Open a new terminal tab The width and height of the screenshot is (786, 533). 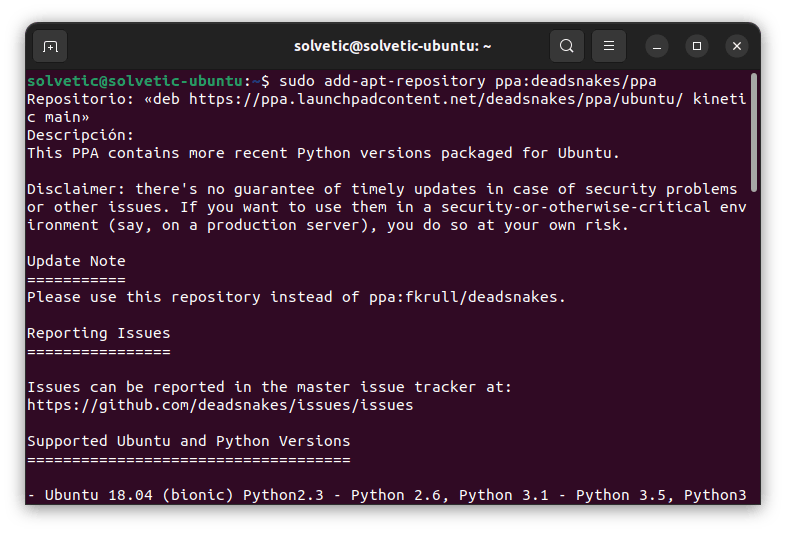click(50, 46)
